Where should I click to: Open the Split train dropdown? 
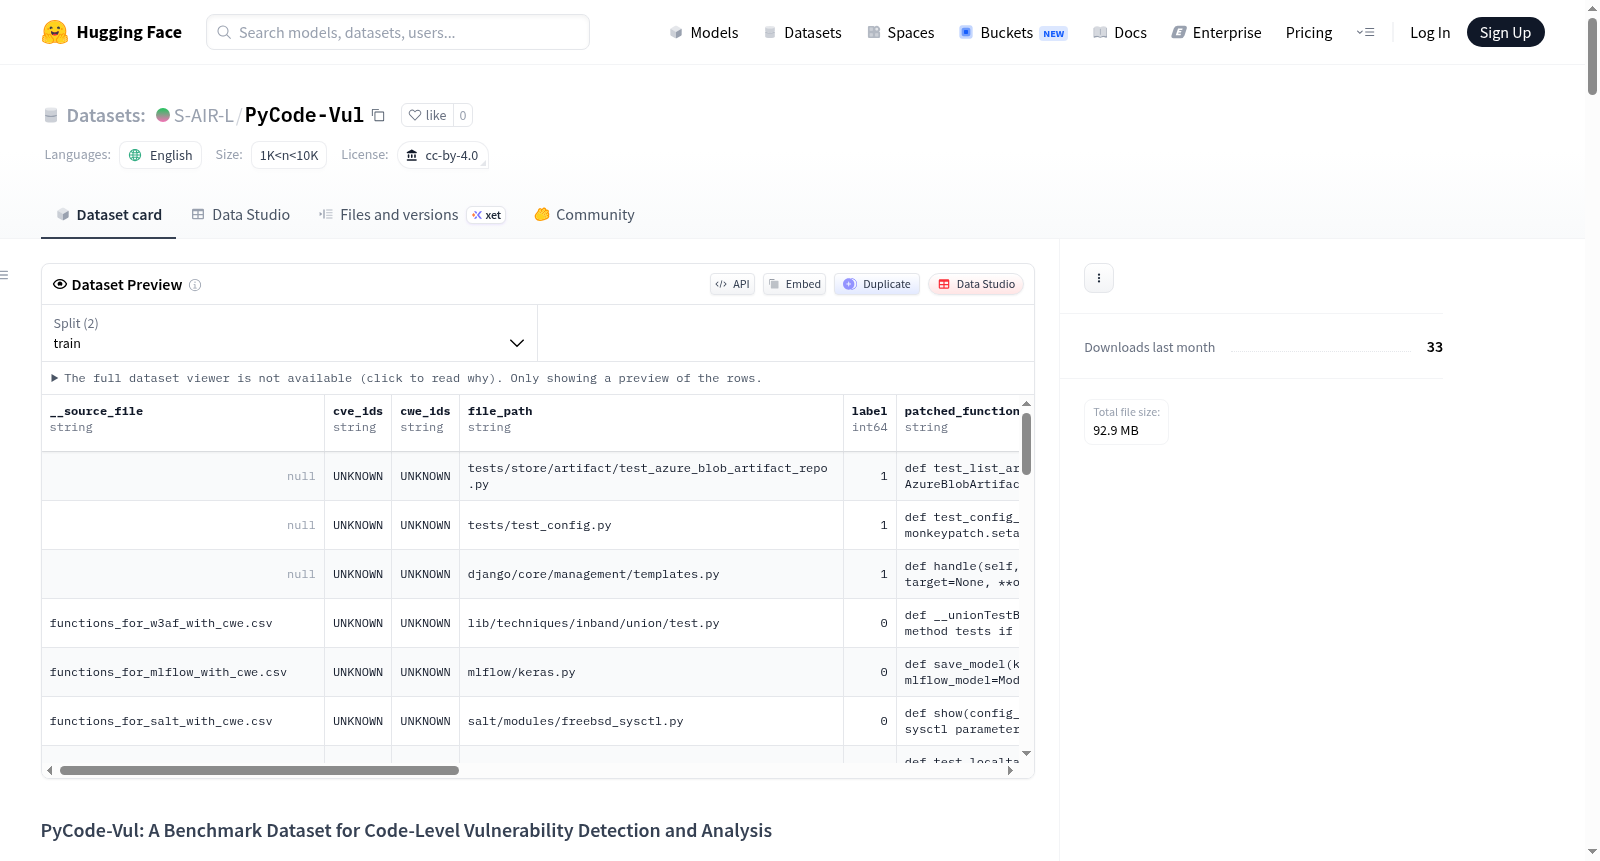tap(290, 333)
